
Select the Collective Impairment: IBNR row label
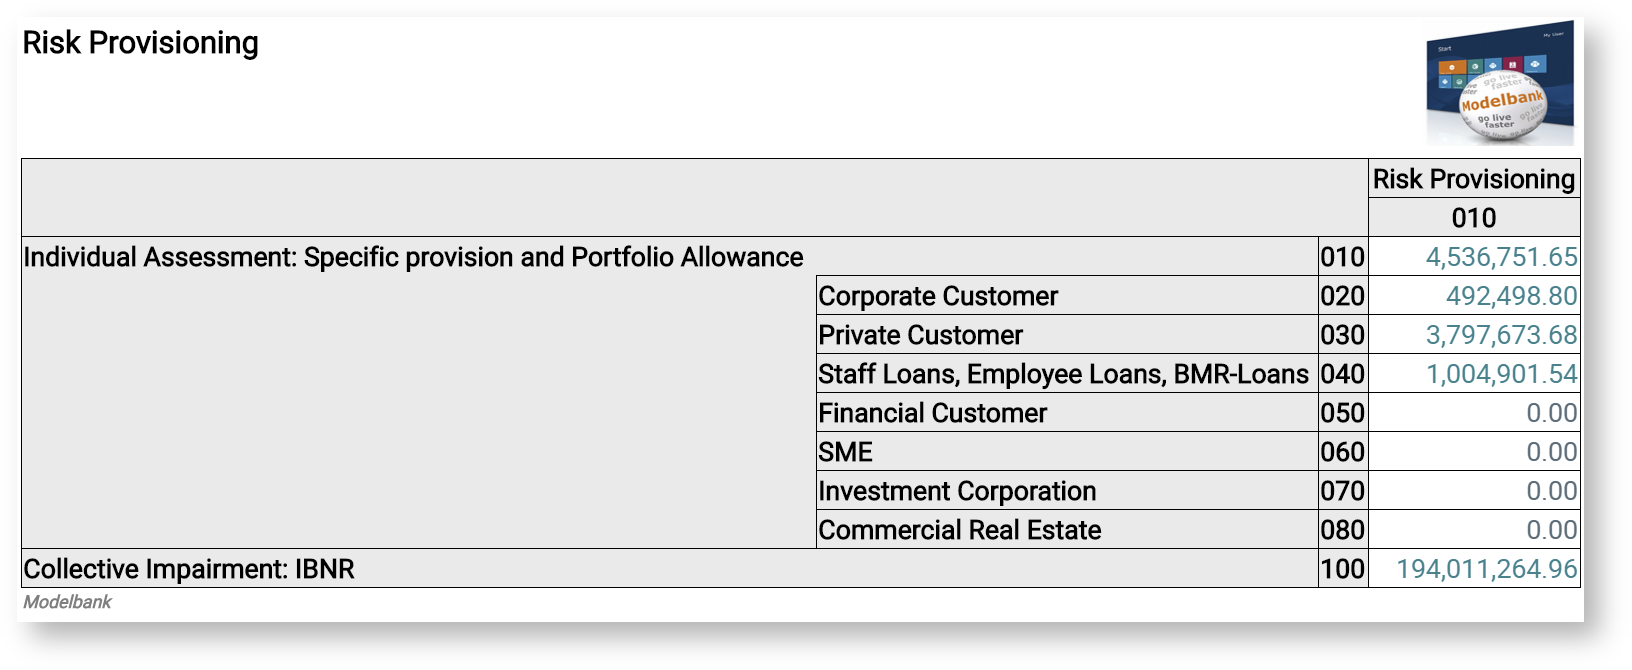pos(189,569)
